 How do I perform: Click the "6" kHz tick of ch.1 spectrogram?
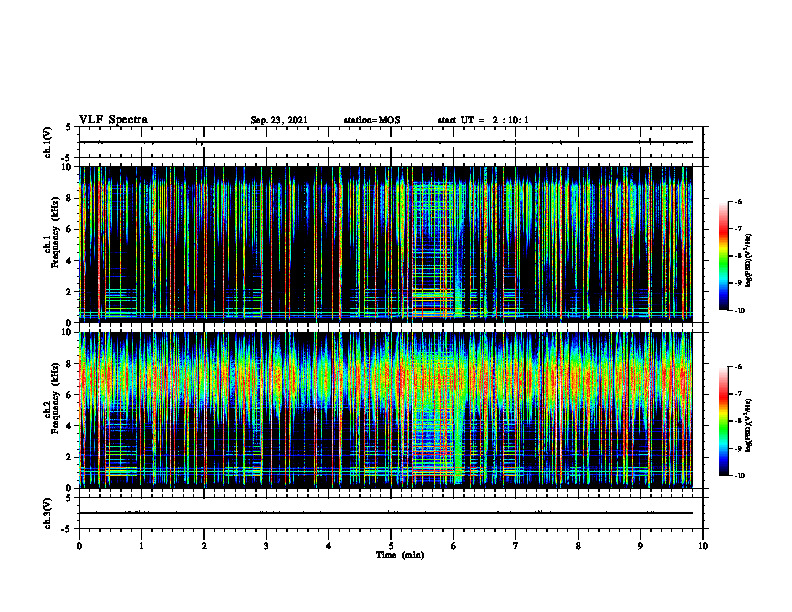[71, 229]
